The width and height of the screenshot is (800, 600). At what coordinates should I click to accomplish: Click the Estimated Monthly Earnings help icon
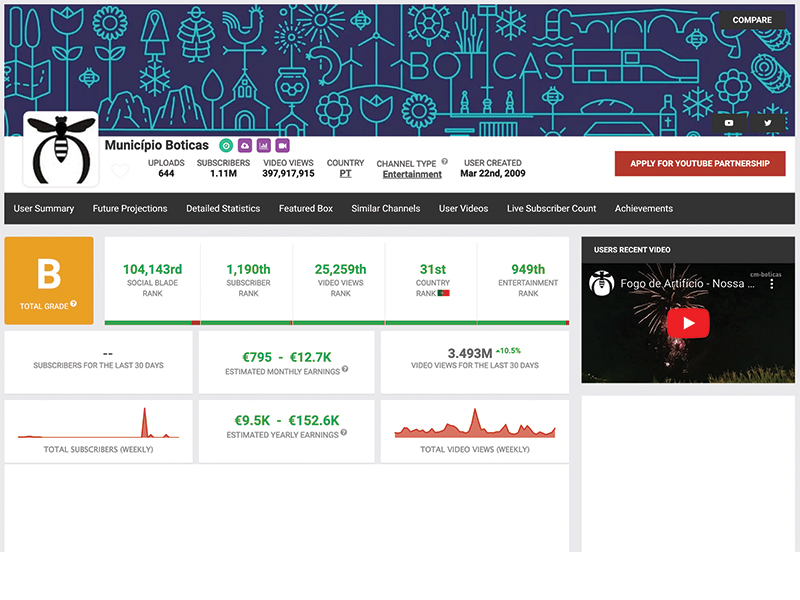coord(345,369)
